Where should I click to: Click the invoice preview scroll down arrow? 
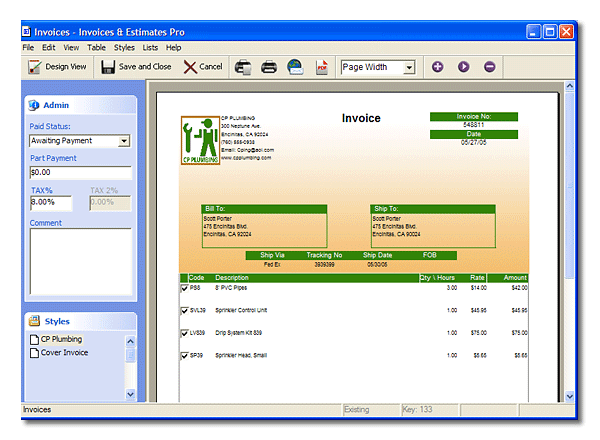pyautogui.click(x=569, y=396)
